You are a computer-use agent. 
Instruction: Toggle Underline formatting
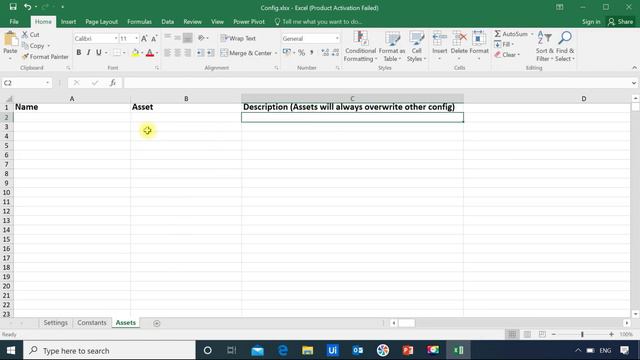[98, 52]
